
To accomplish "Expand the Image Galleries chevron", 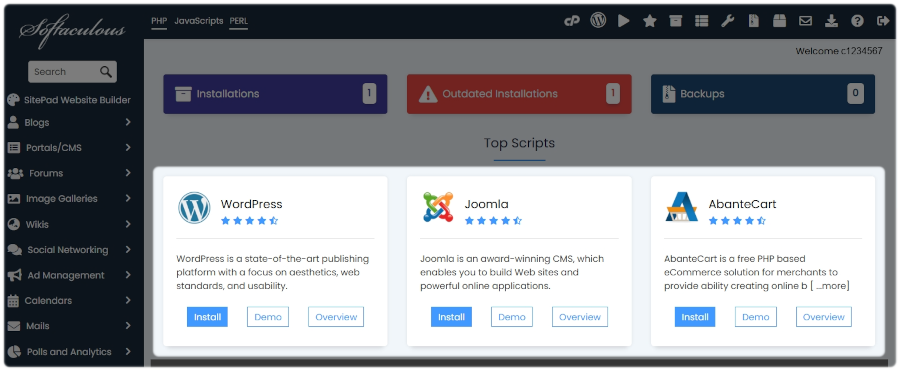I will pyautogui.click(x=128, y=198).
